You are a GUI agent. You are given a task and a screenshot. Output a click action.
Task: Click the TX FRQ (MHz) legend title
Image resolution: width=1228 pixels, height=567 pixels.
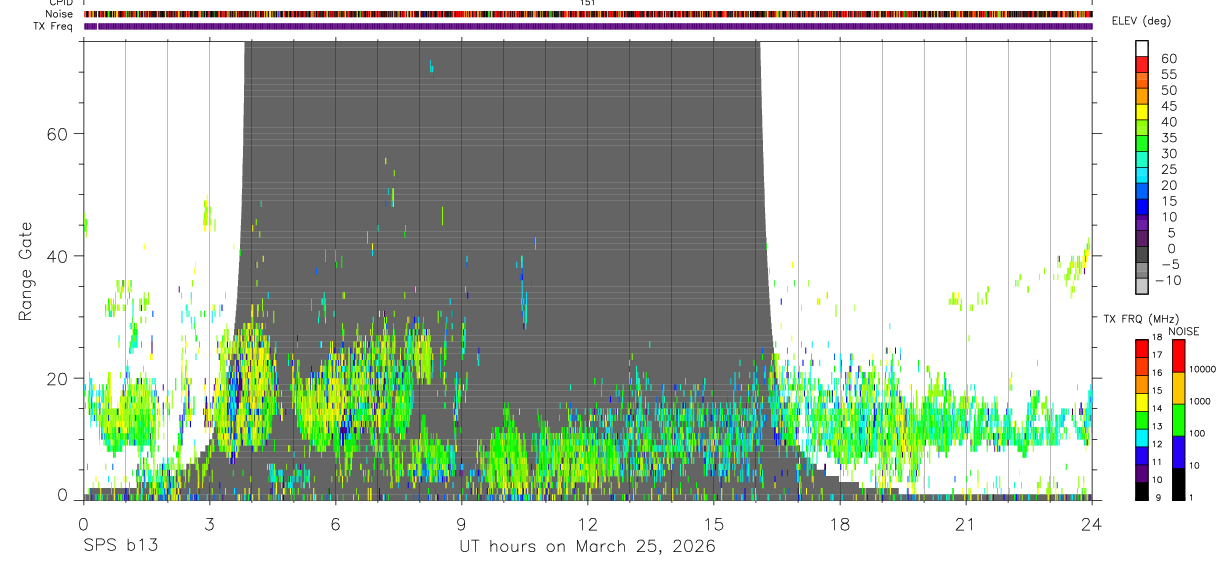1137,319
